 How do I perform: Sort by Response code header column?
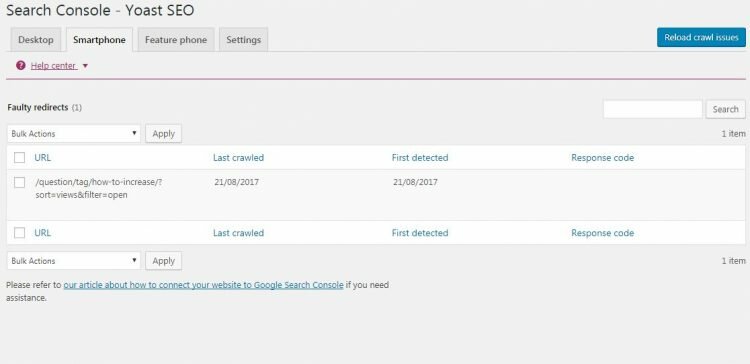coord(602,157)
